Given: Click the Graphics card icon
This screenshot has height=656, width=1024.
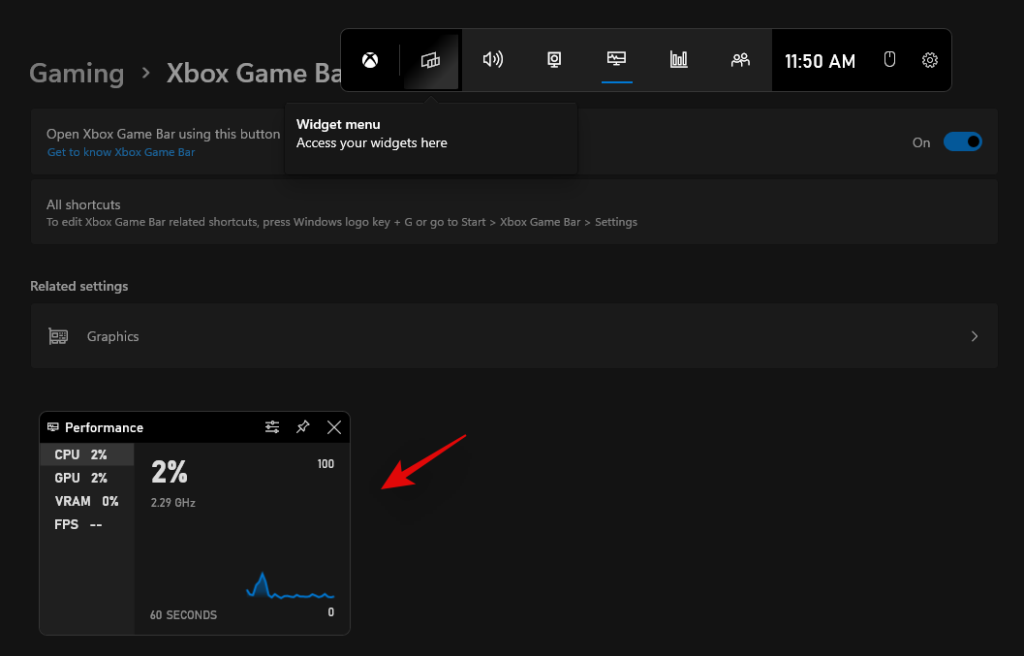Looking at the screenshot, I should [58, 336].
